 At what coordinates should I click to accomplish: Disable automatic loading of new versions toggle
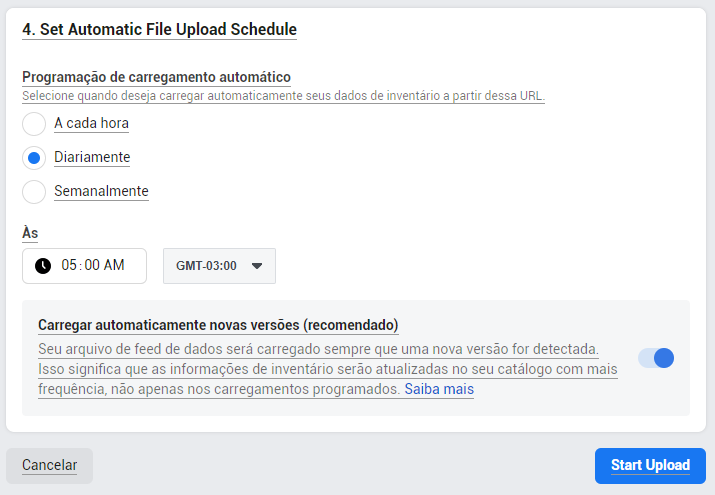[x=656, y=358]
